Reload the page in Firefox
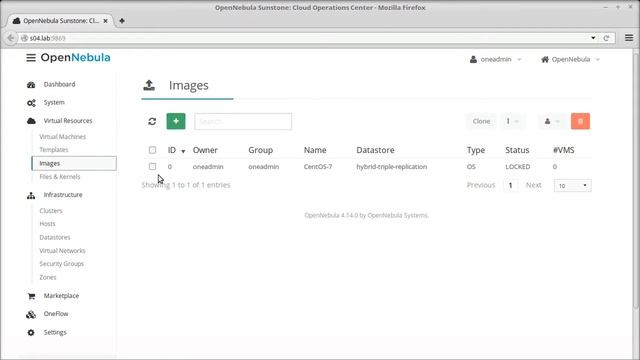The height and width of the screenshot is (360, 640). pos(606,38)
